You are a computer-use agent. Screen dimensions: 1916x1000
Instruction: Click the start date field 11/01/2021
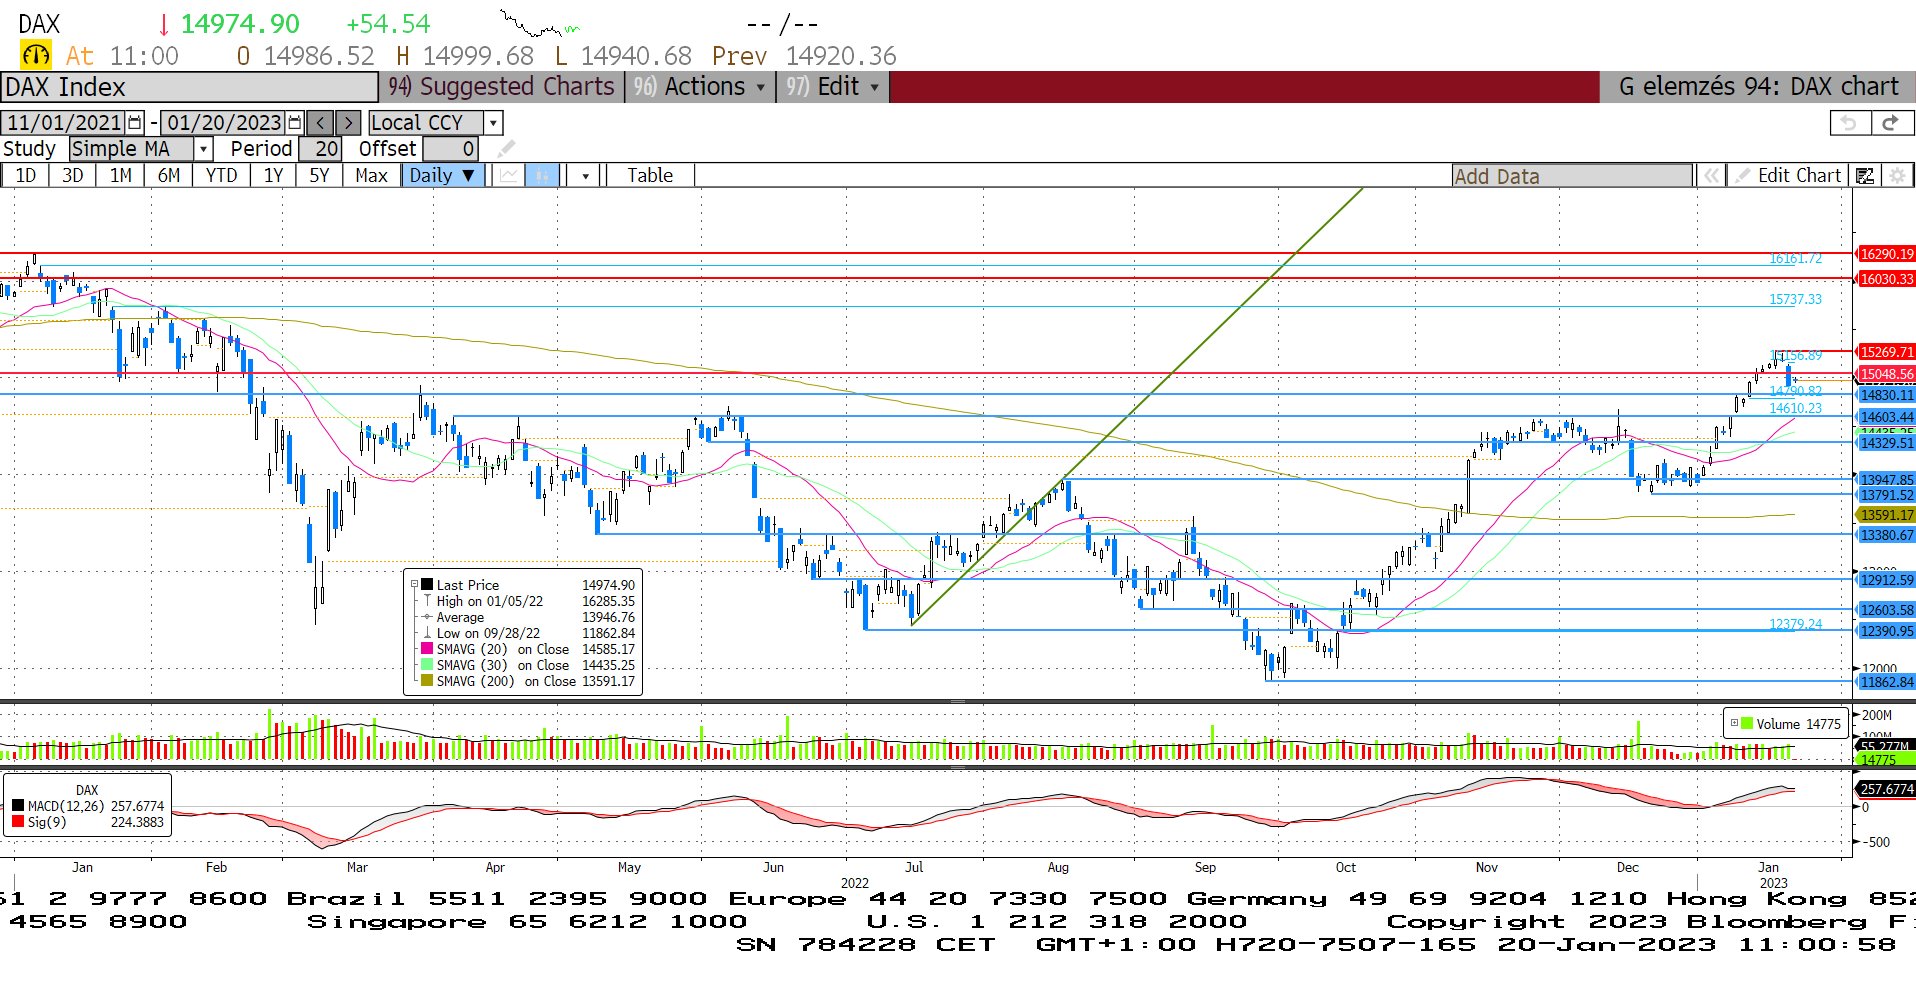[x=65, y=123]
